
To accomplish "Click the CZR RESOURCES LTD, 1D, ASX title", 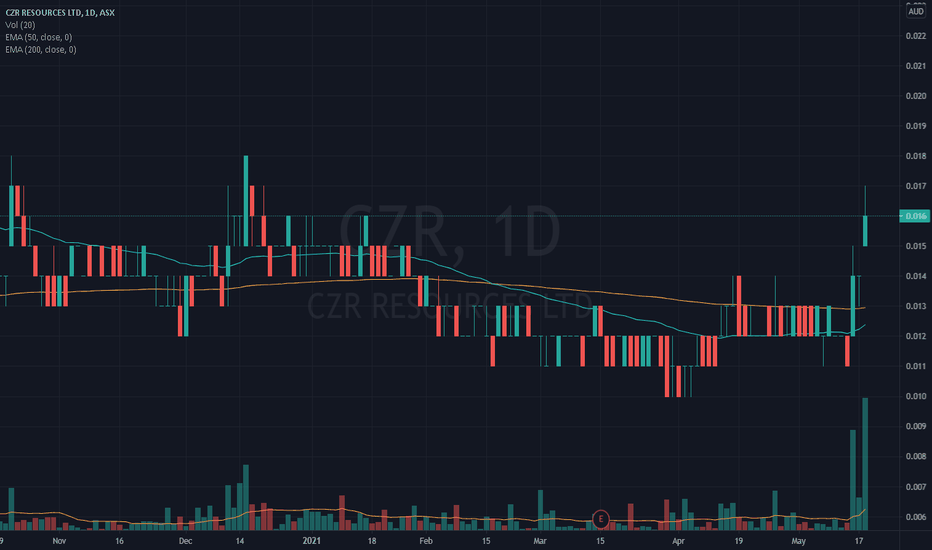I will (x=60, y=12).
